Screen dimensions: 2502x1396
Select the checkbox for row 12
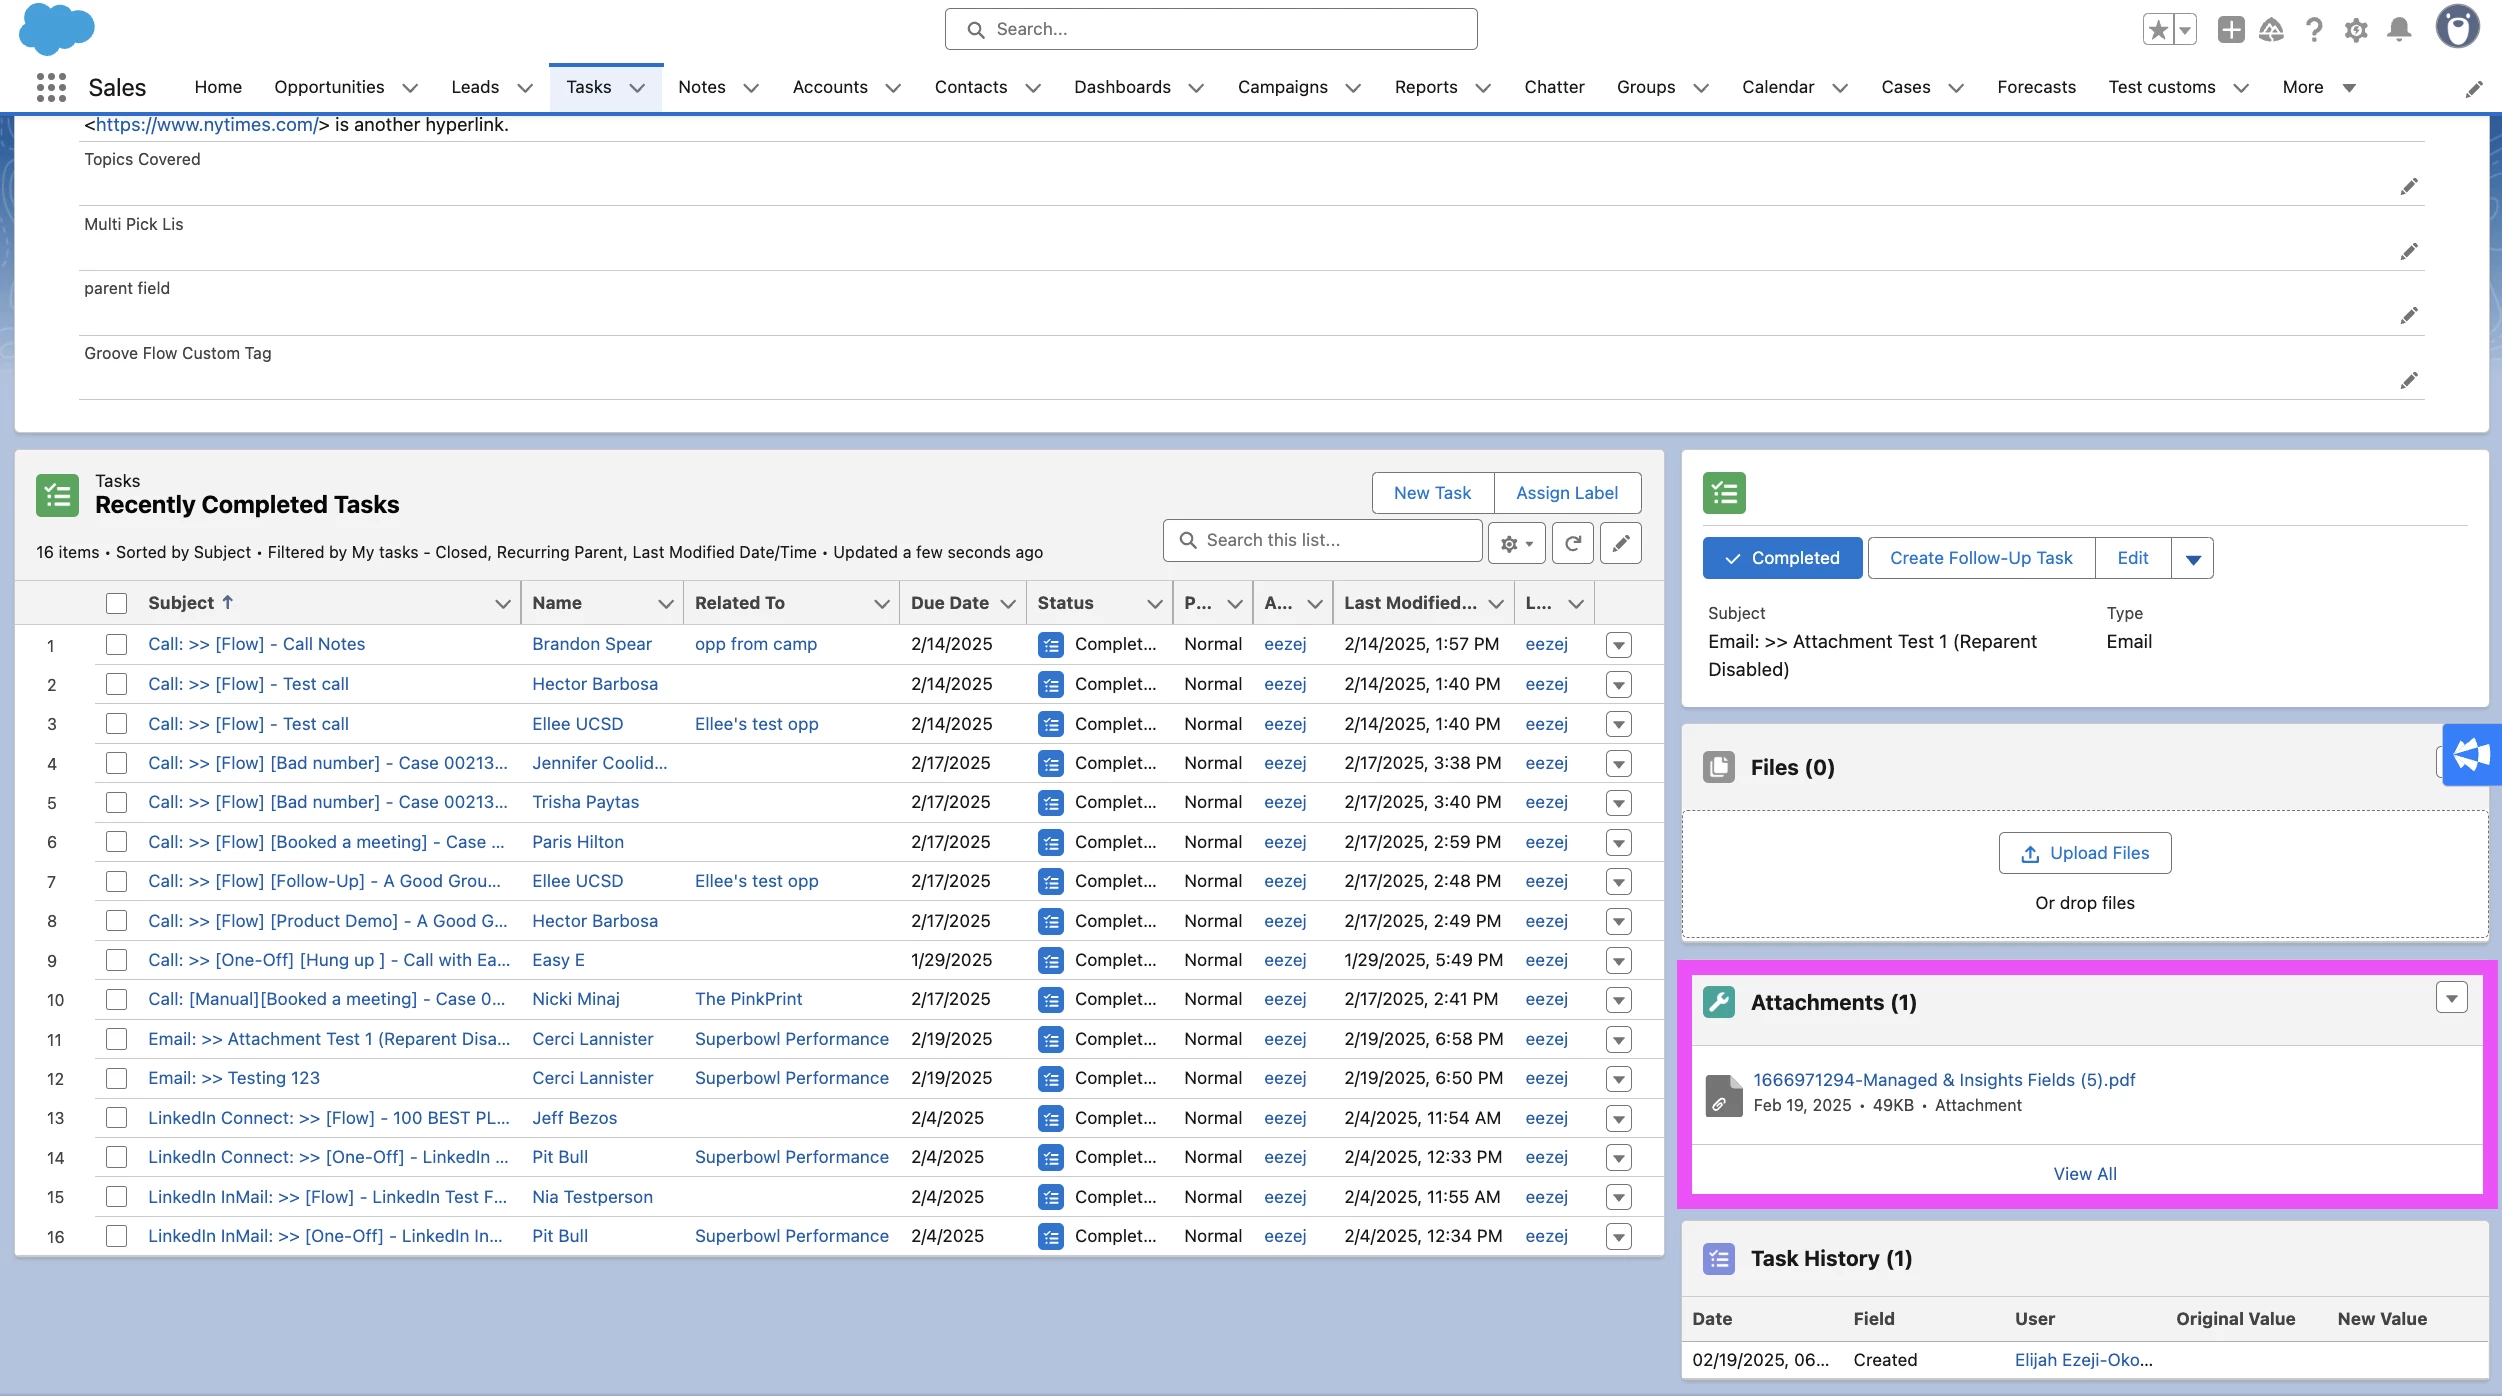coord(117,1079)
